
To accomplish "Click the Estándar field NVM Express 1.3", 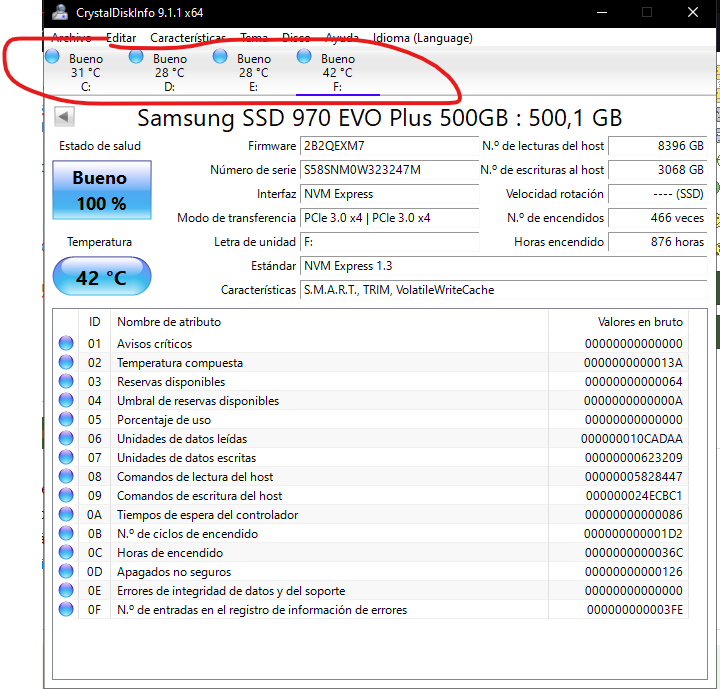I will (504, 265).
